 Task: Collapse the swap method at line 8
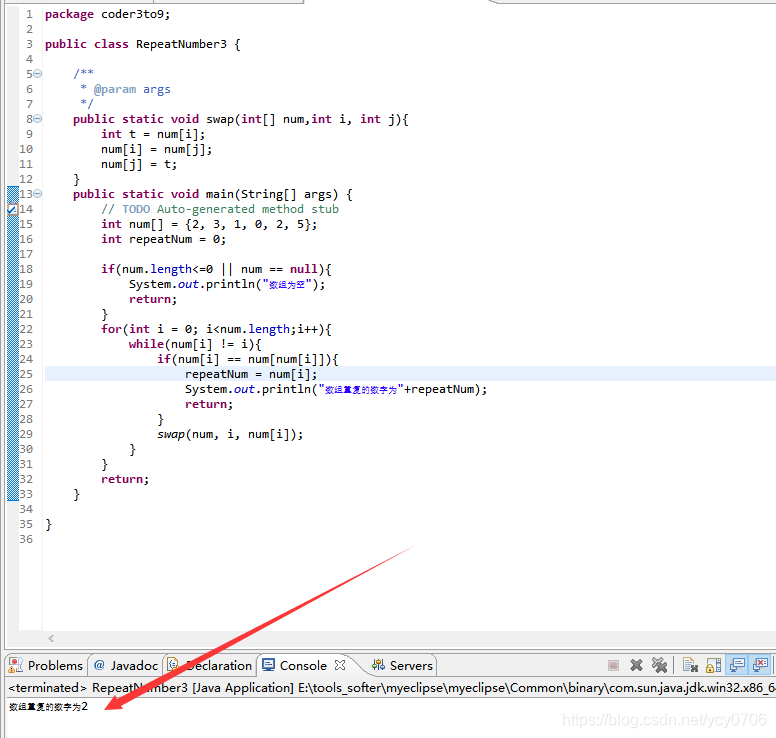[38, 119]
